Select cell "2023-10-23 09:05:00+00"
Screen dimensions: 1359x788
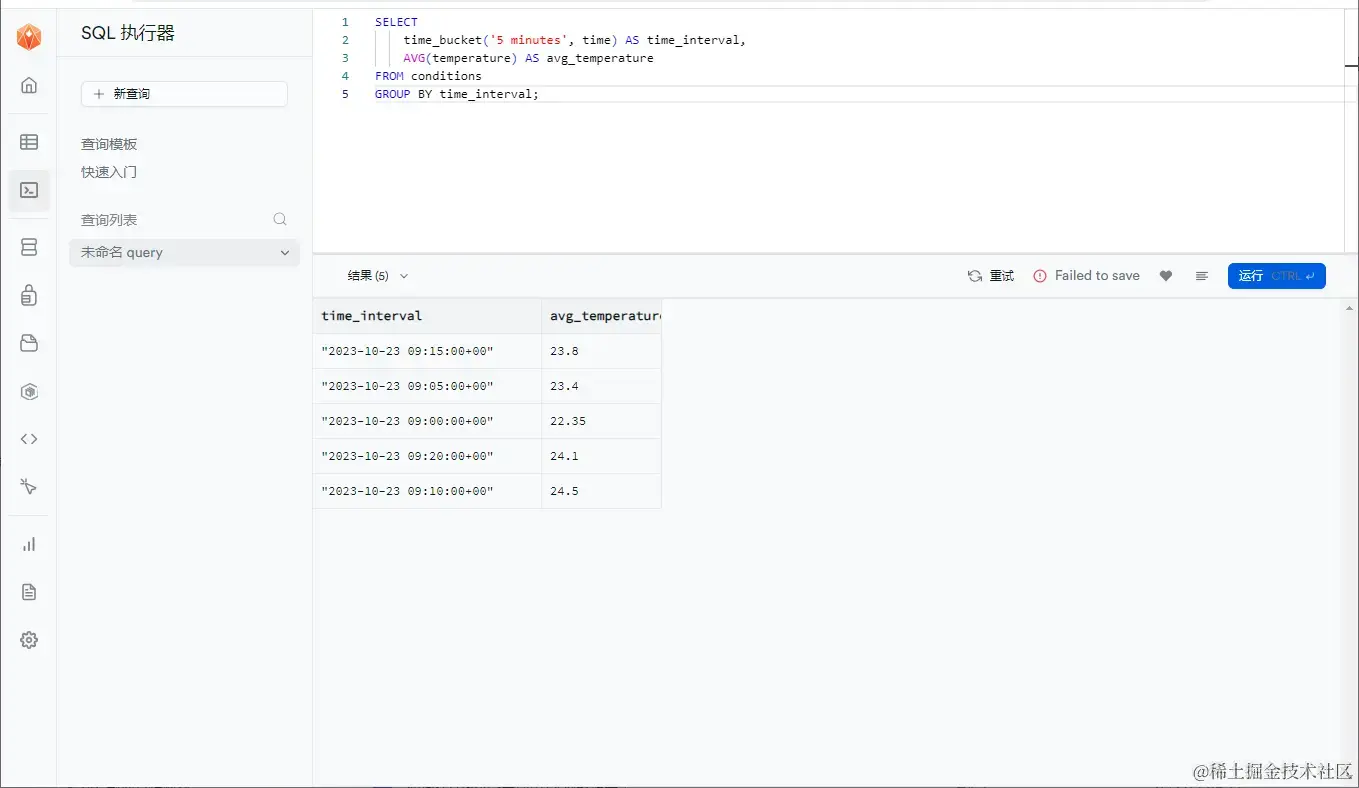click(x=427, y=386)
